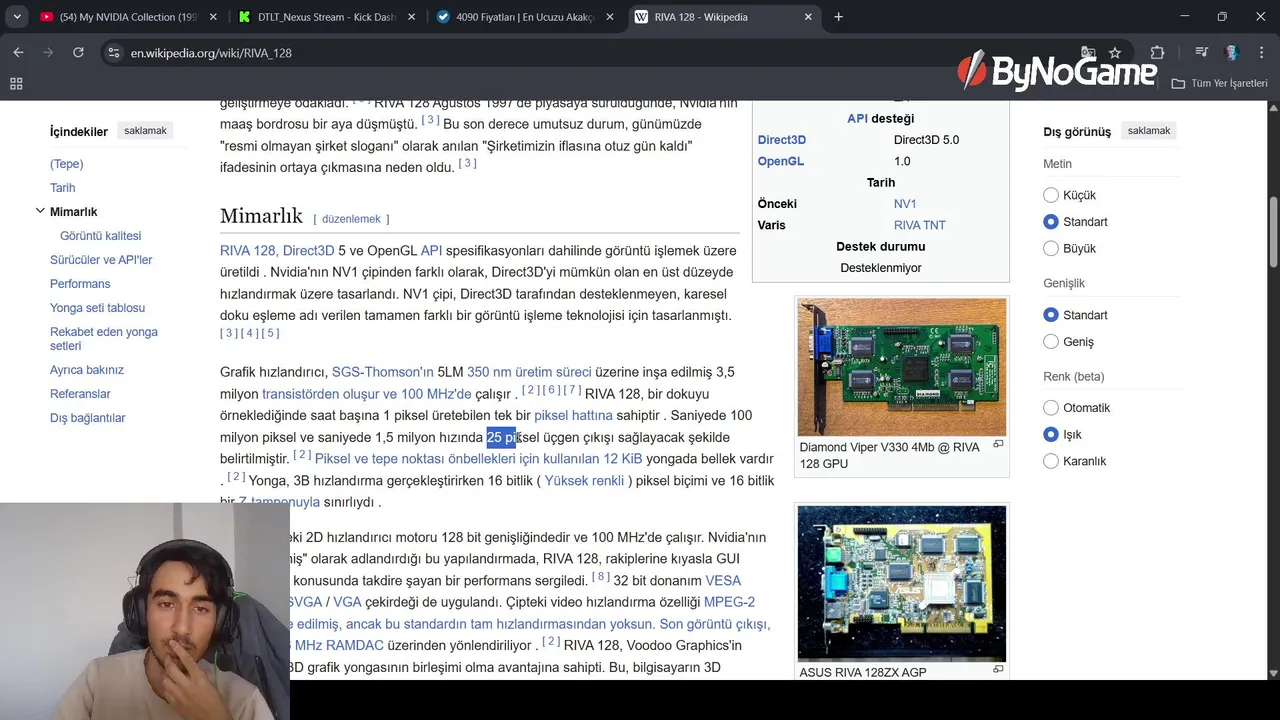1280x720 pixels.
Task: Open the 350 nm üretim süreci link
Action: coord(529,372)
